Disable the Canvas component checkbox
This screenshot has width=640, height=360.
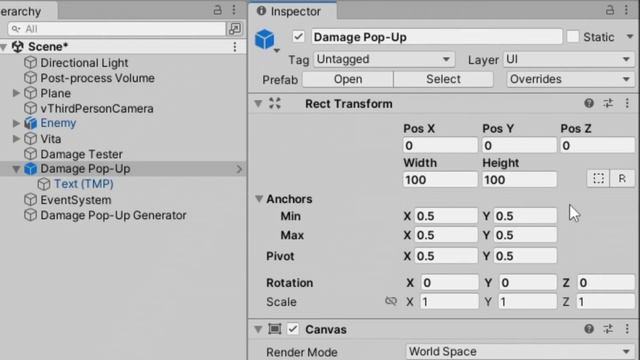(x=293, y=329)
